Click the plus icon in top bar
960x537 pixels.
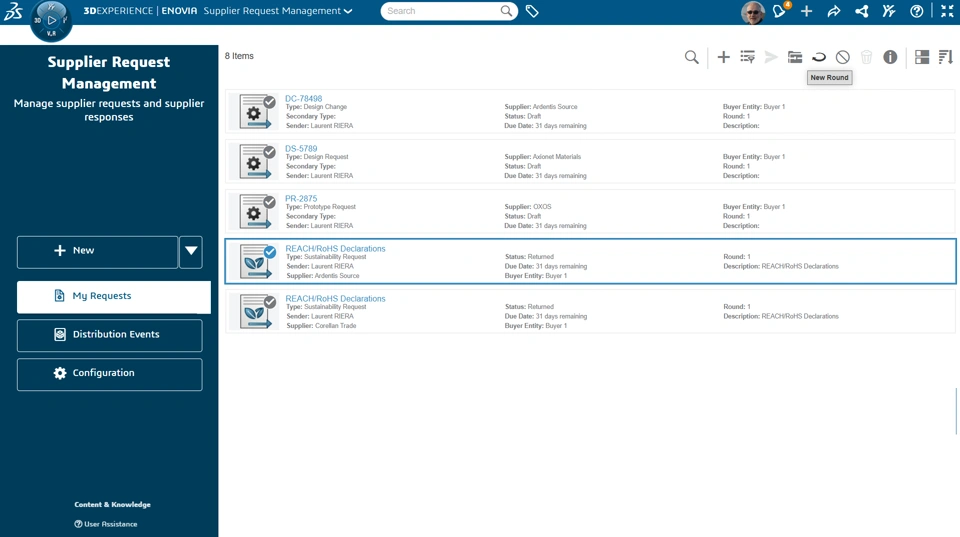pyautogui.click(x=806, y=11)
